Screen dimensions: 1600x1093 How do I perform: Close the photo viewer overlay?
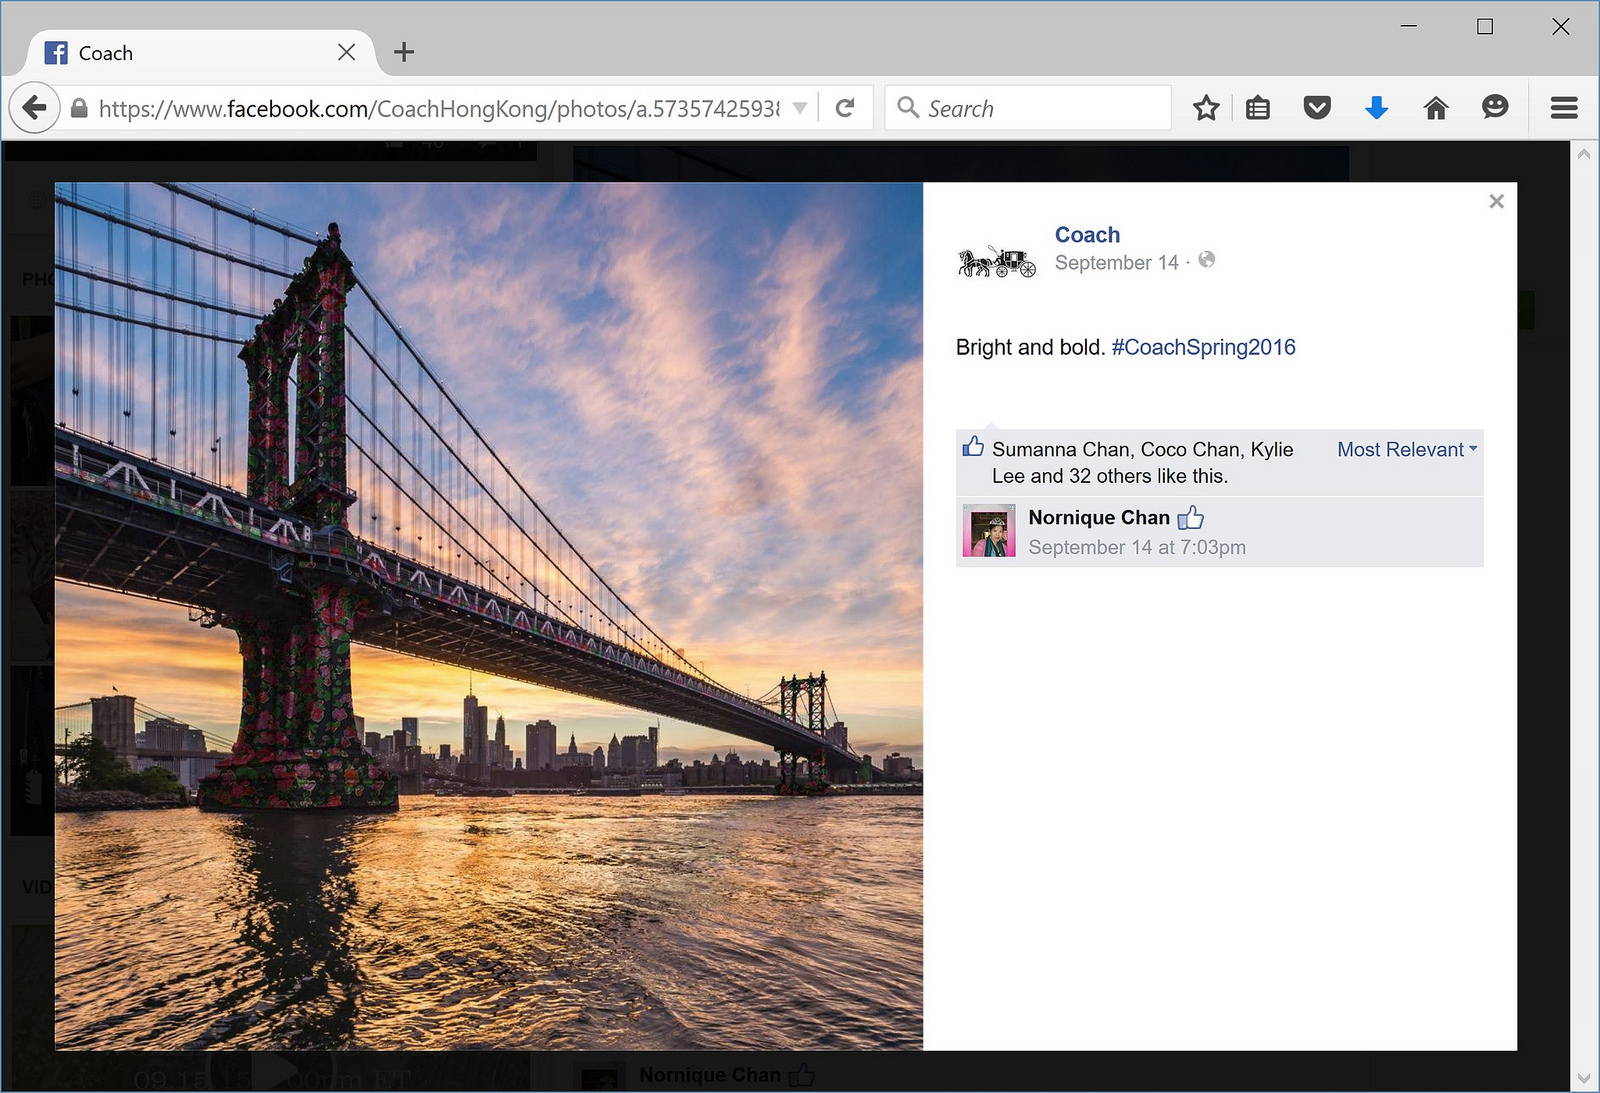1496,201
